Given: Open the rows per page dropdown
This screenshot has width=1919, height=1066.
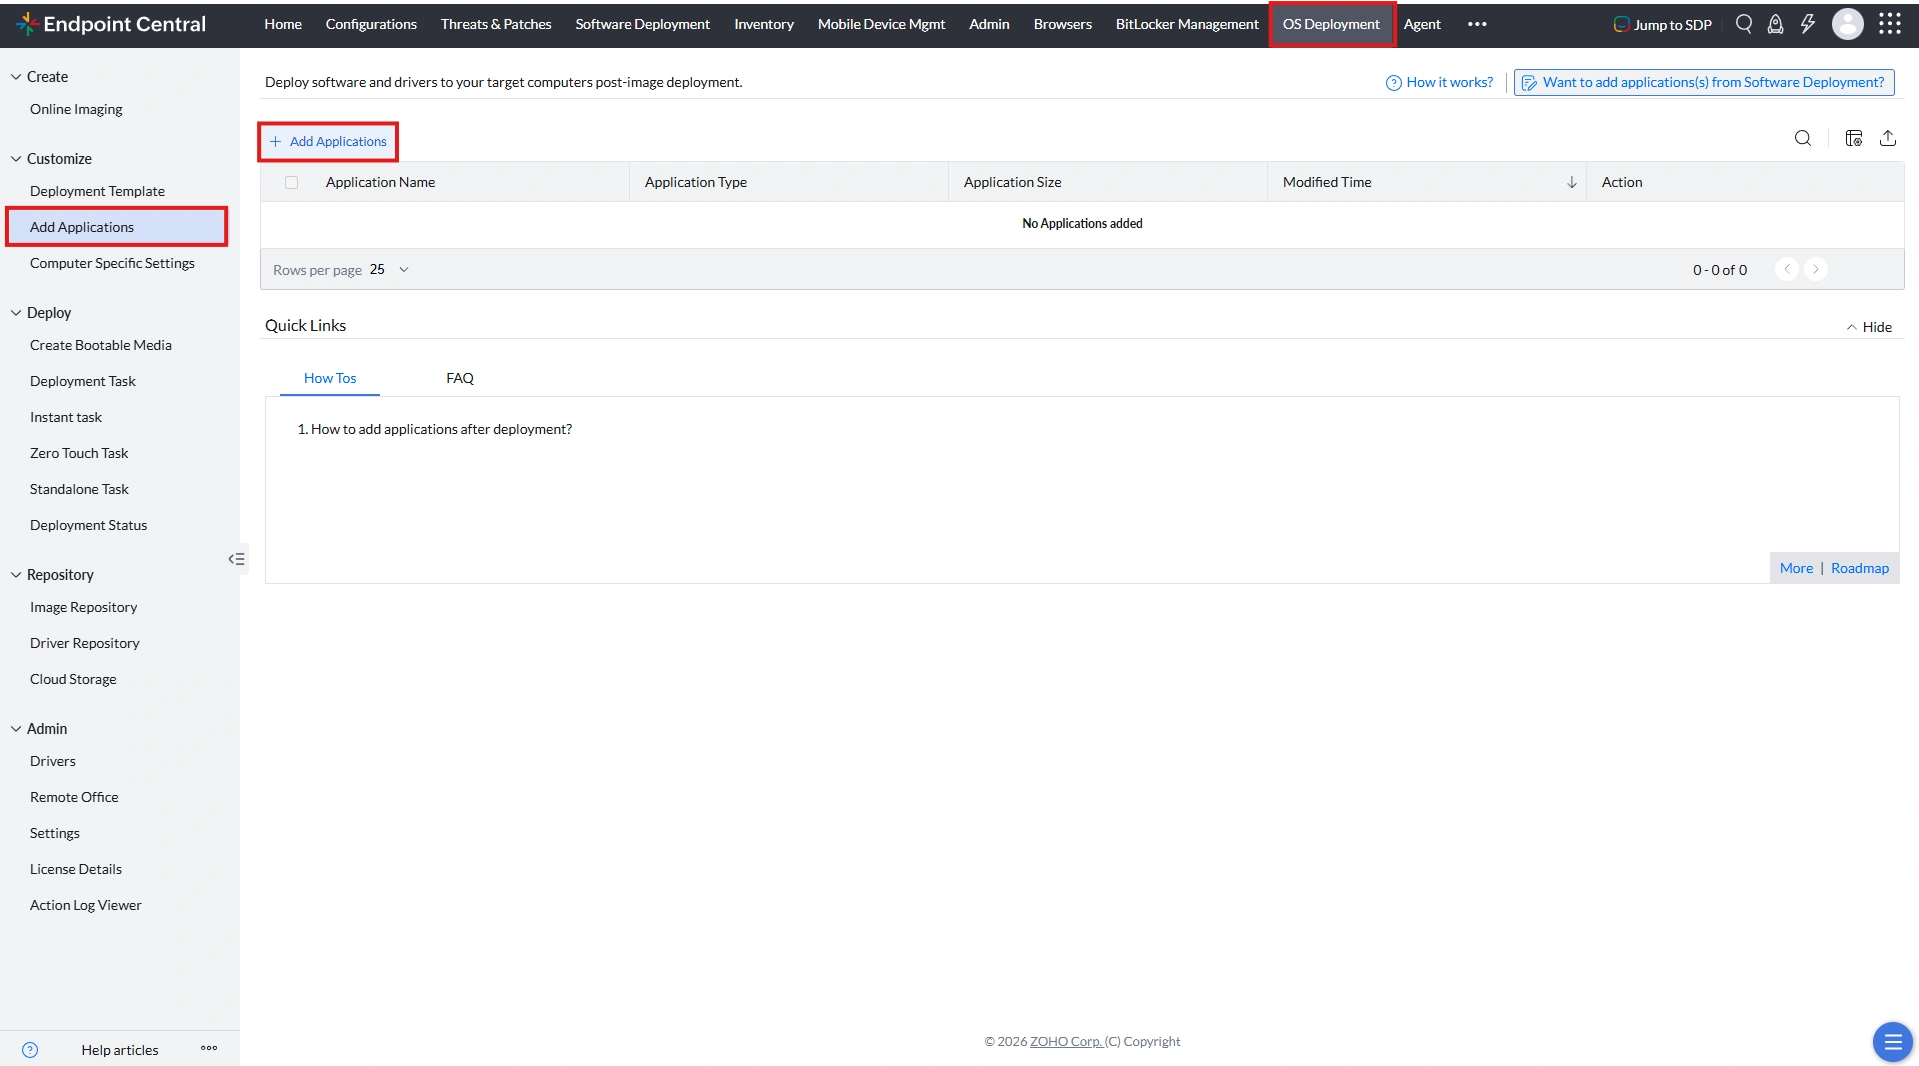Looking at the screenshot, I should [390, 269].
